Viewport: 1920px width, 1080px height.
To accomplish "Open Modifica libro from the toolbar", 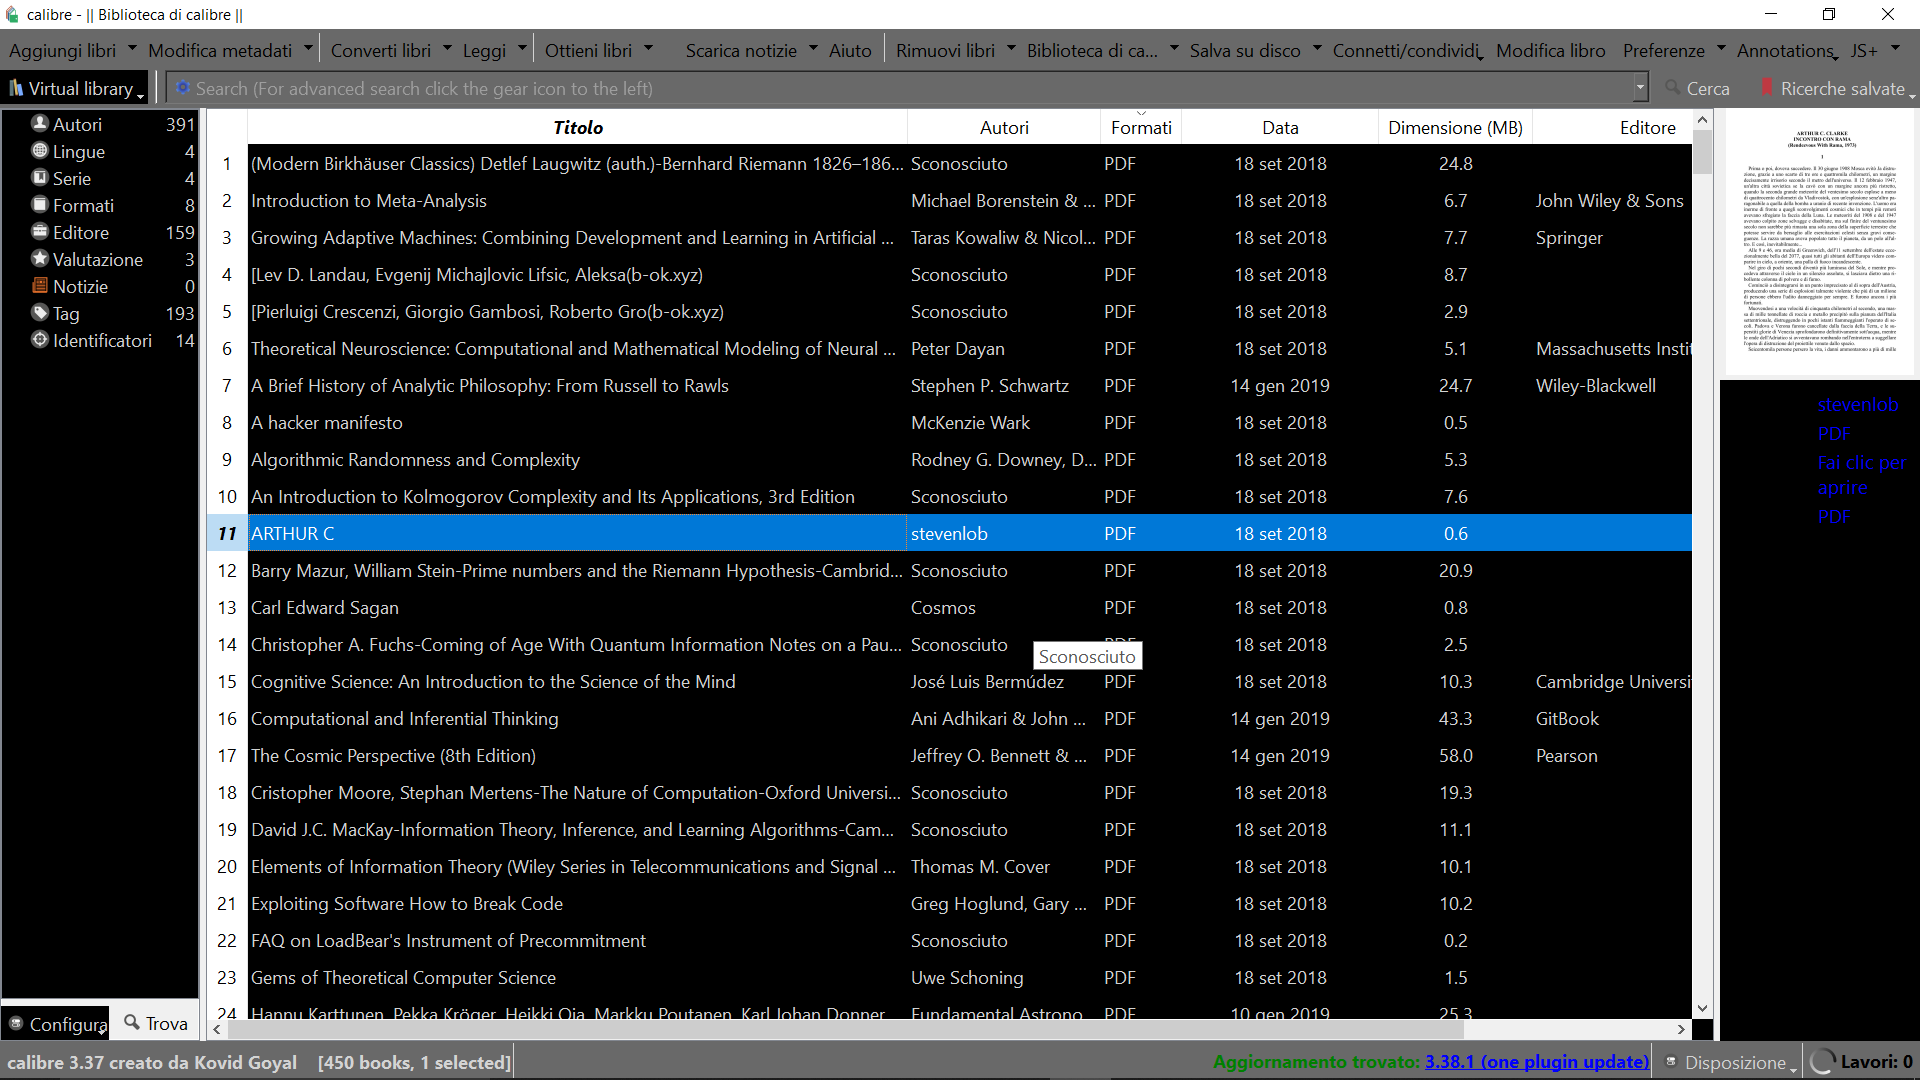I will click(x=1550, y=50).
